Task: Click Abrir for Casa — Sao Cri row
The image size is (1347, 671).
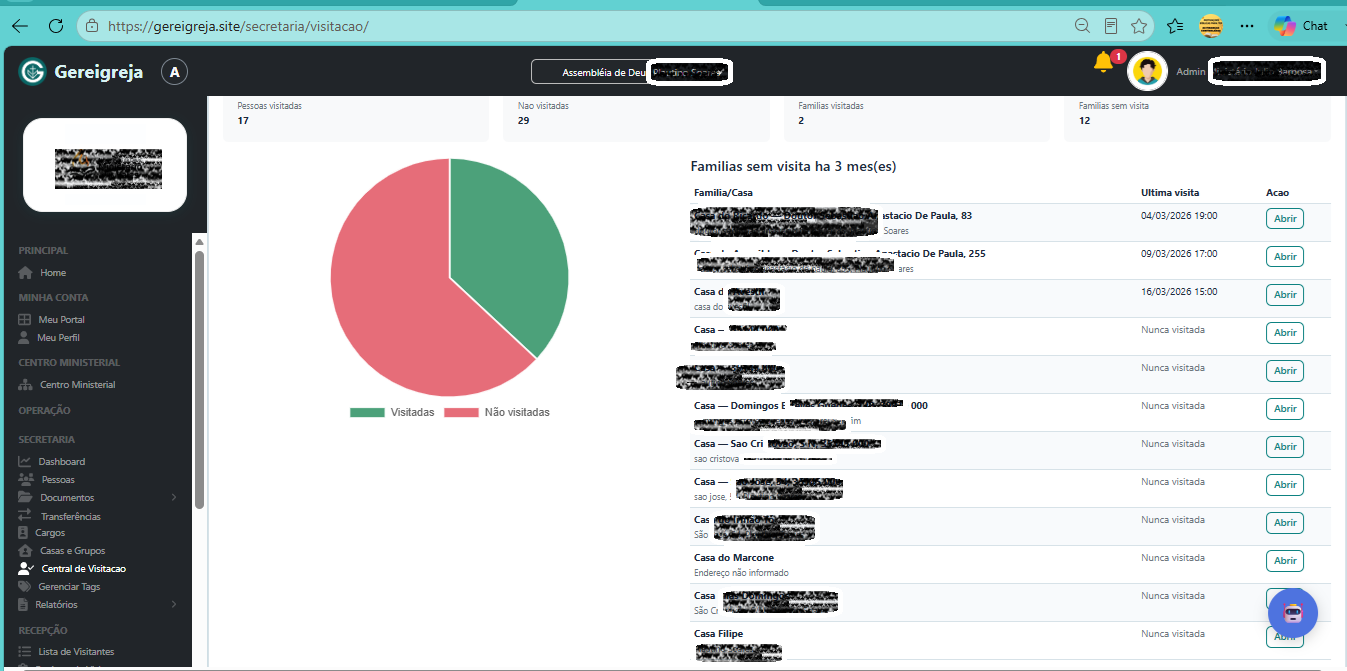Action: coord(1285,447)
